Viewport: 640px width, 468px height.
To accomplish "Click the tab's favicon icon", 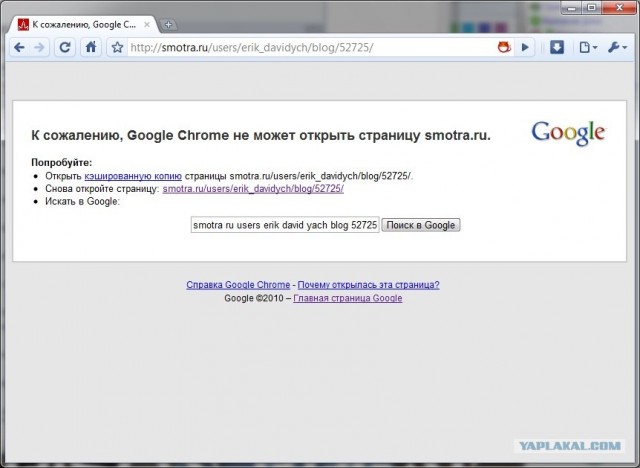I will click(23, 25).
